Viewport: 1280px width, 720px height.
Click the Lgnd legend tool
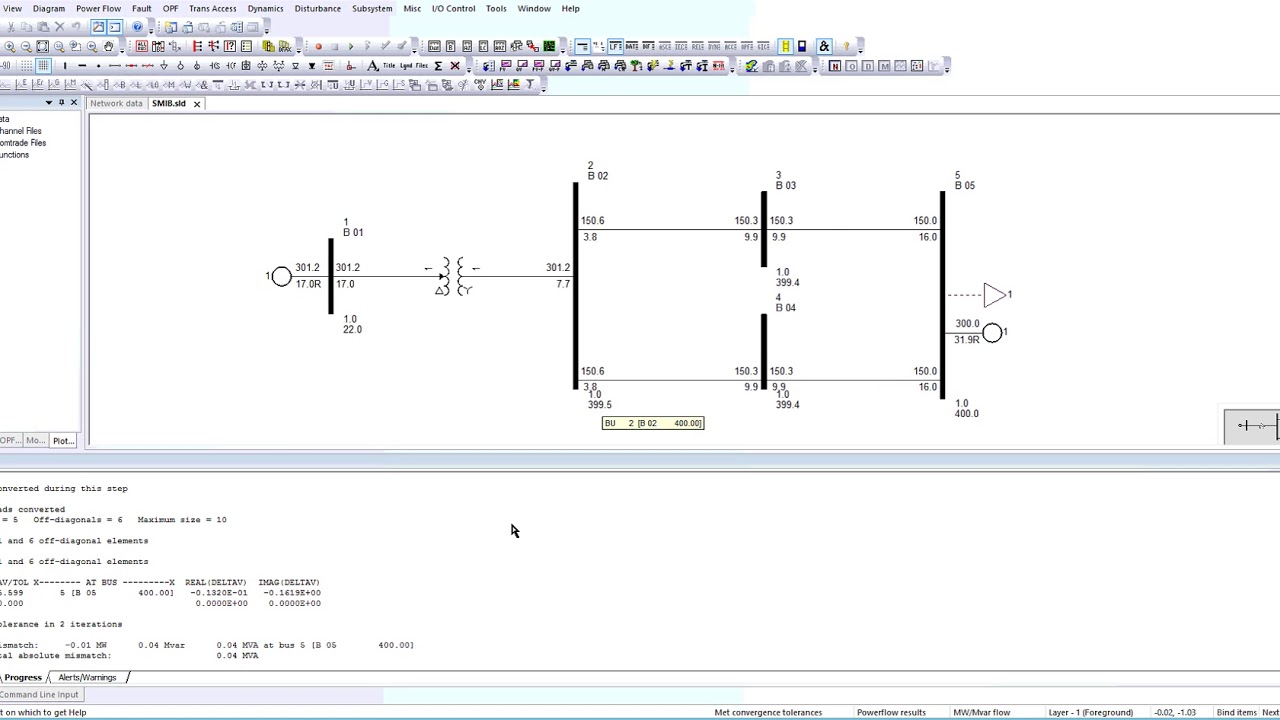pyautogui.click(x=406, y=66)
